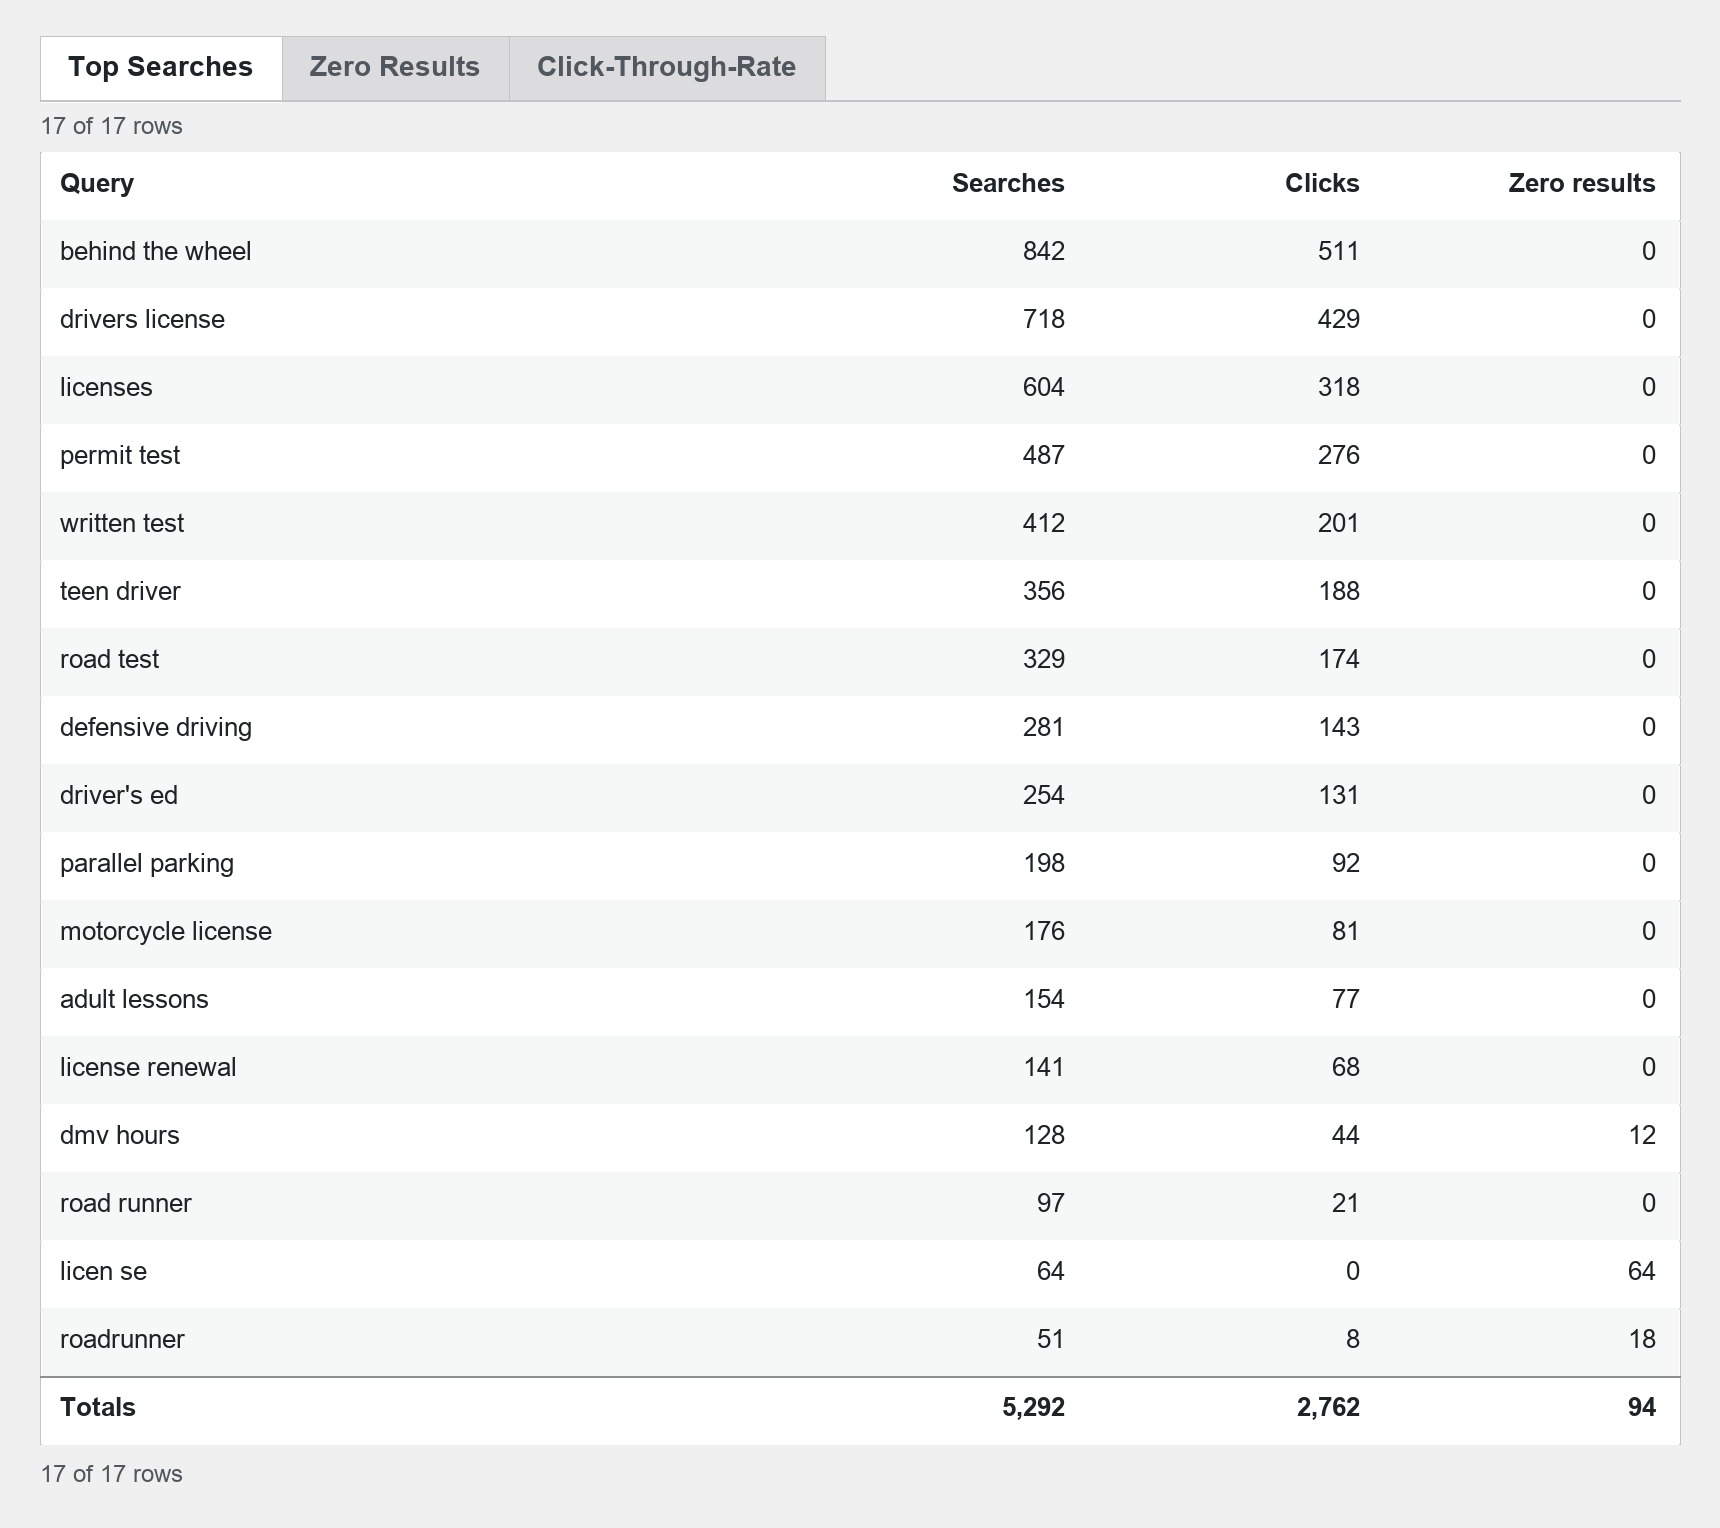Click the 2,762 total clicks
This screenshot has width=1720, height=1528.
click(1329, 1408)
